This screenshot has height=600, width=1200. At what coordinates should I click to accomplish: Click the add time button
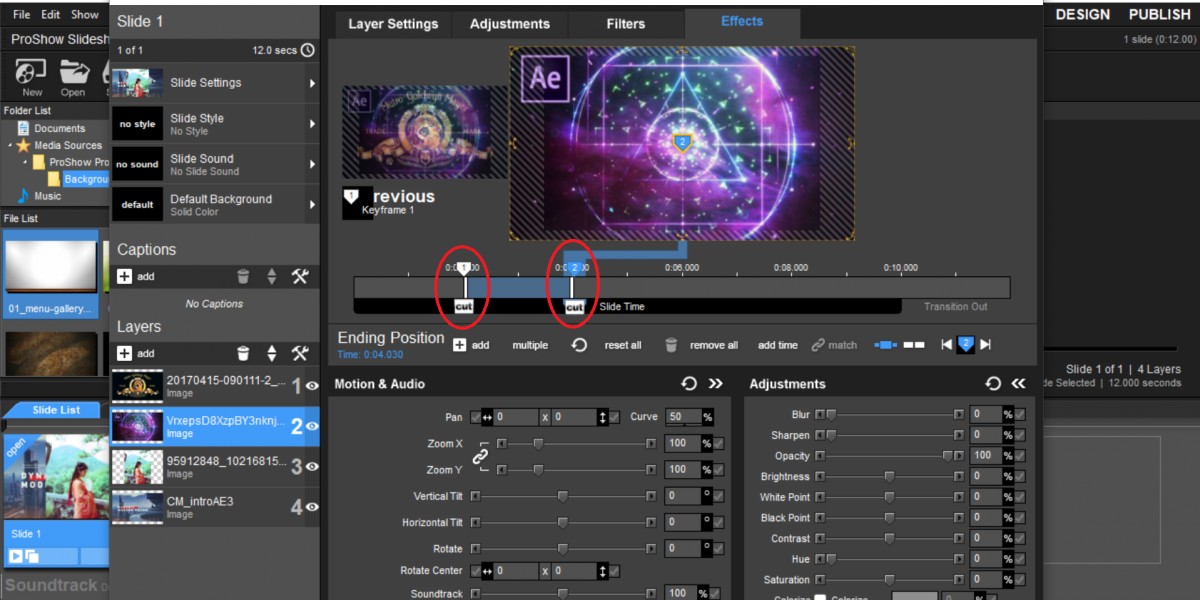click(778, 345)
